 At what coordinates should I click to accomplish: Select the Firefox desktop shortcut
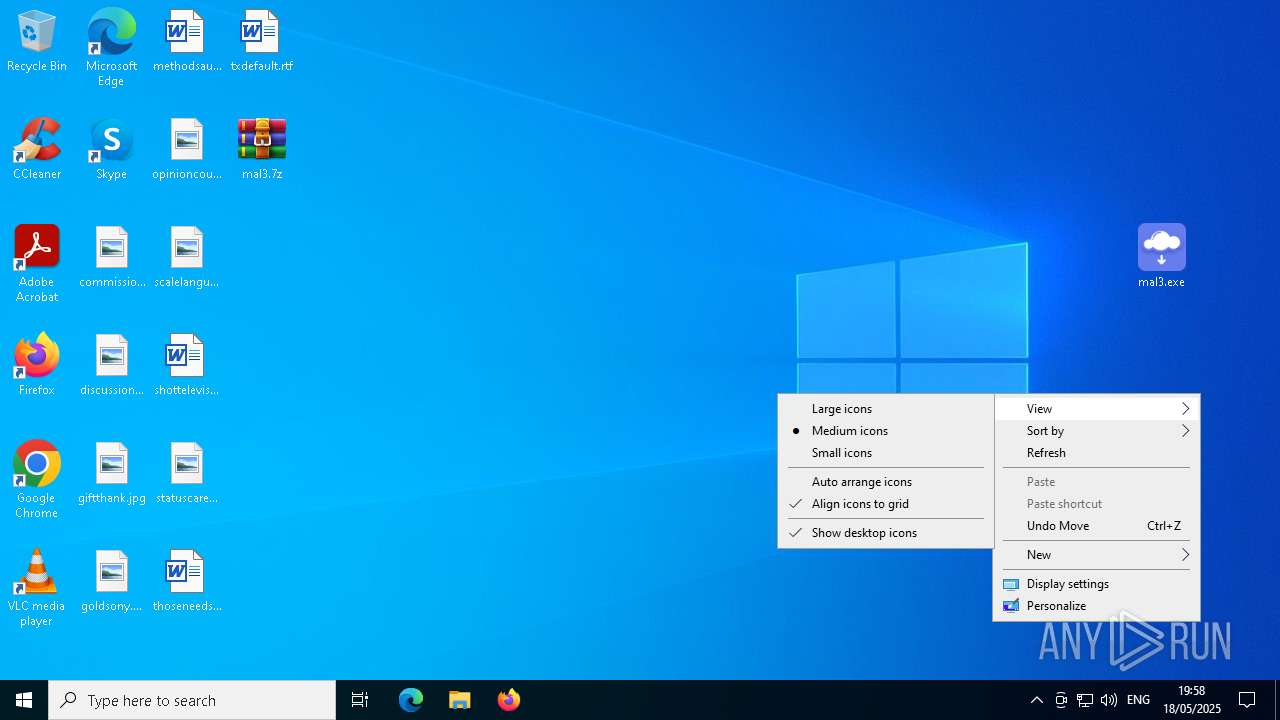pos(37,366)
